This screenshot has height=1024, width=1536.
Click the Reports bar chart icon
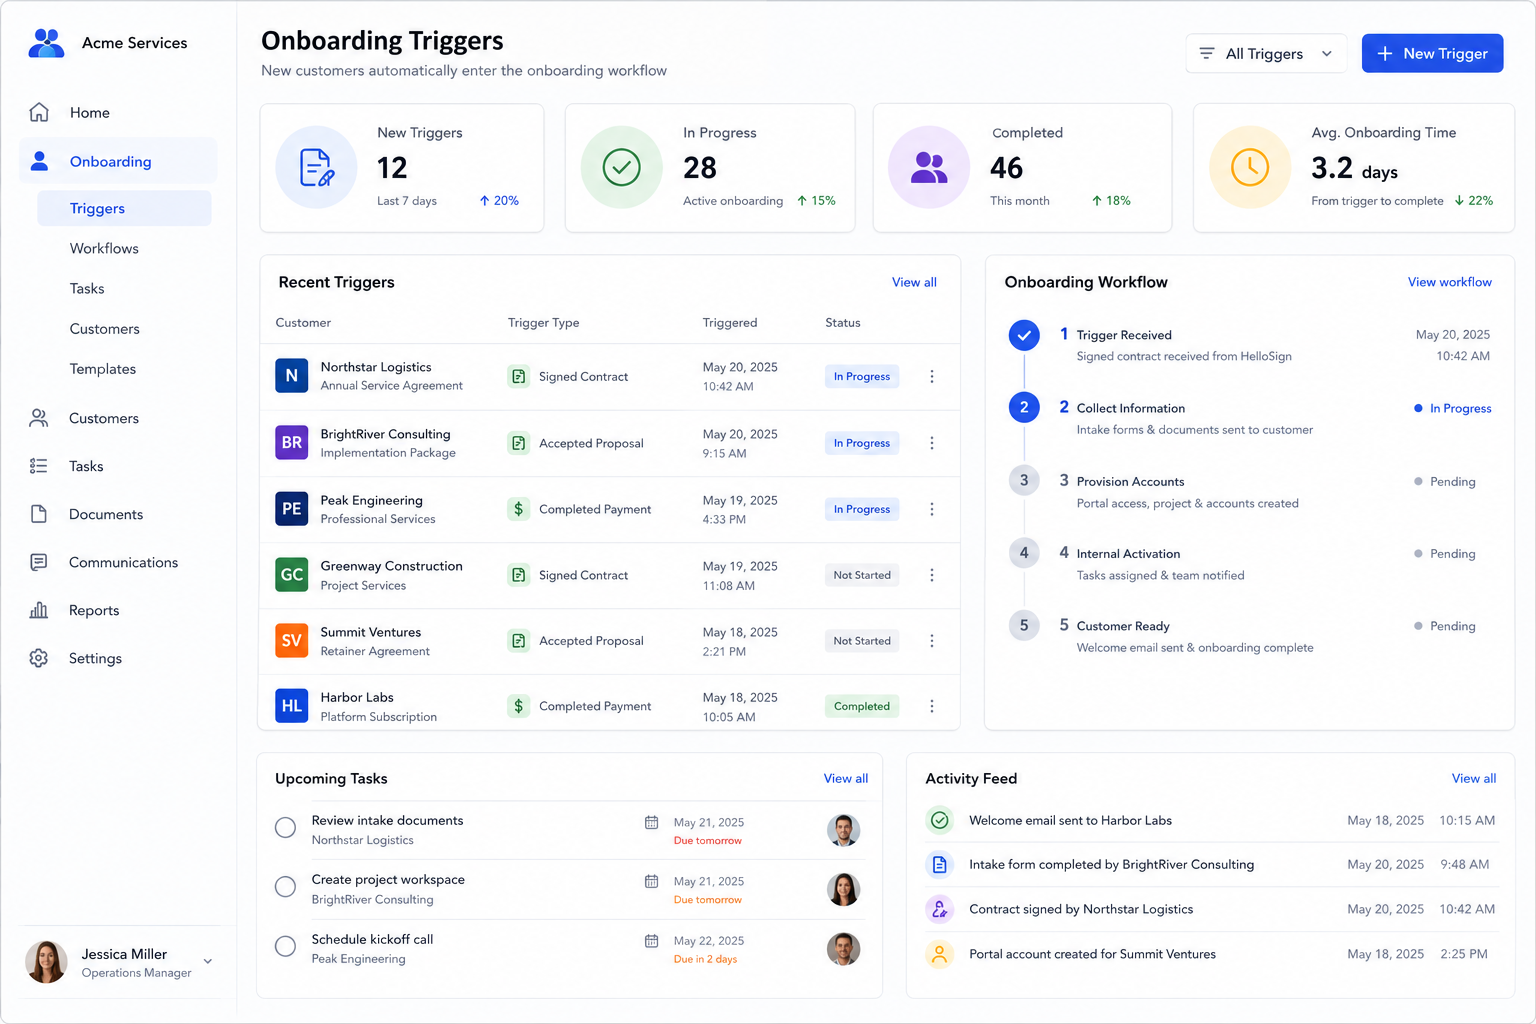click(x=39, y=610)
